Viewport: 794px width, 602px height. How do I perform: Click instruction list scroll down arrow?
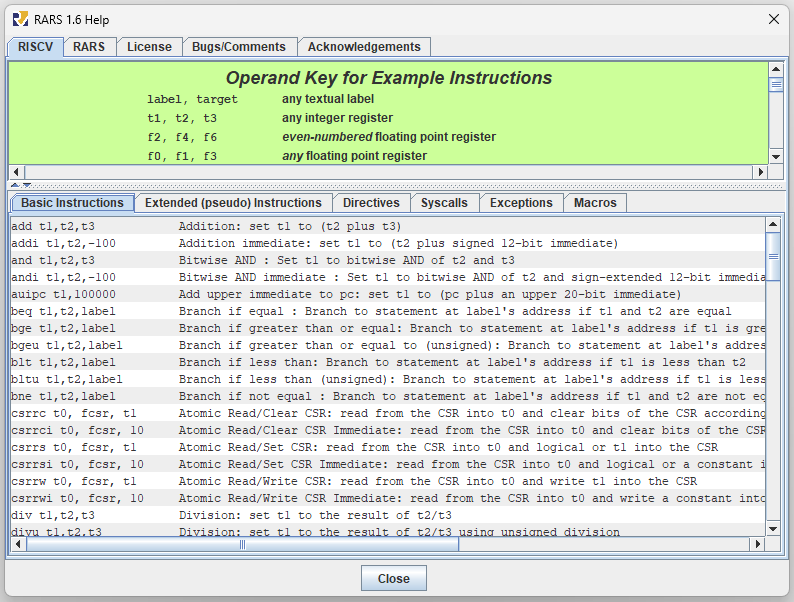pos(773,529)
